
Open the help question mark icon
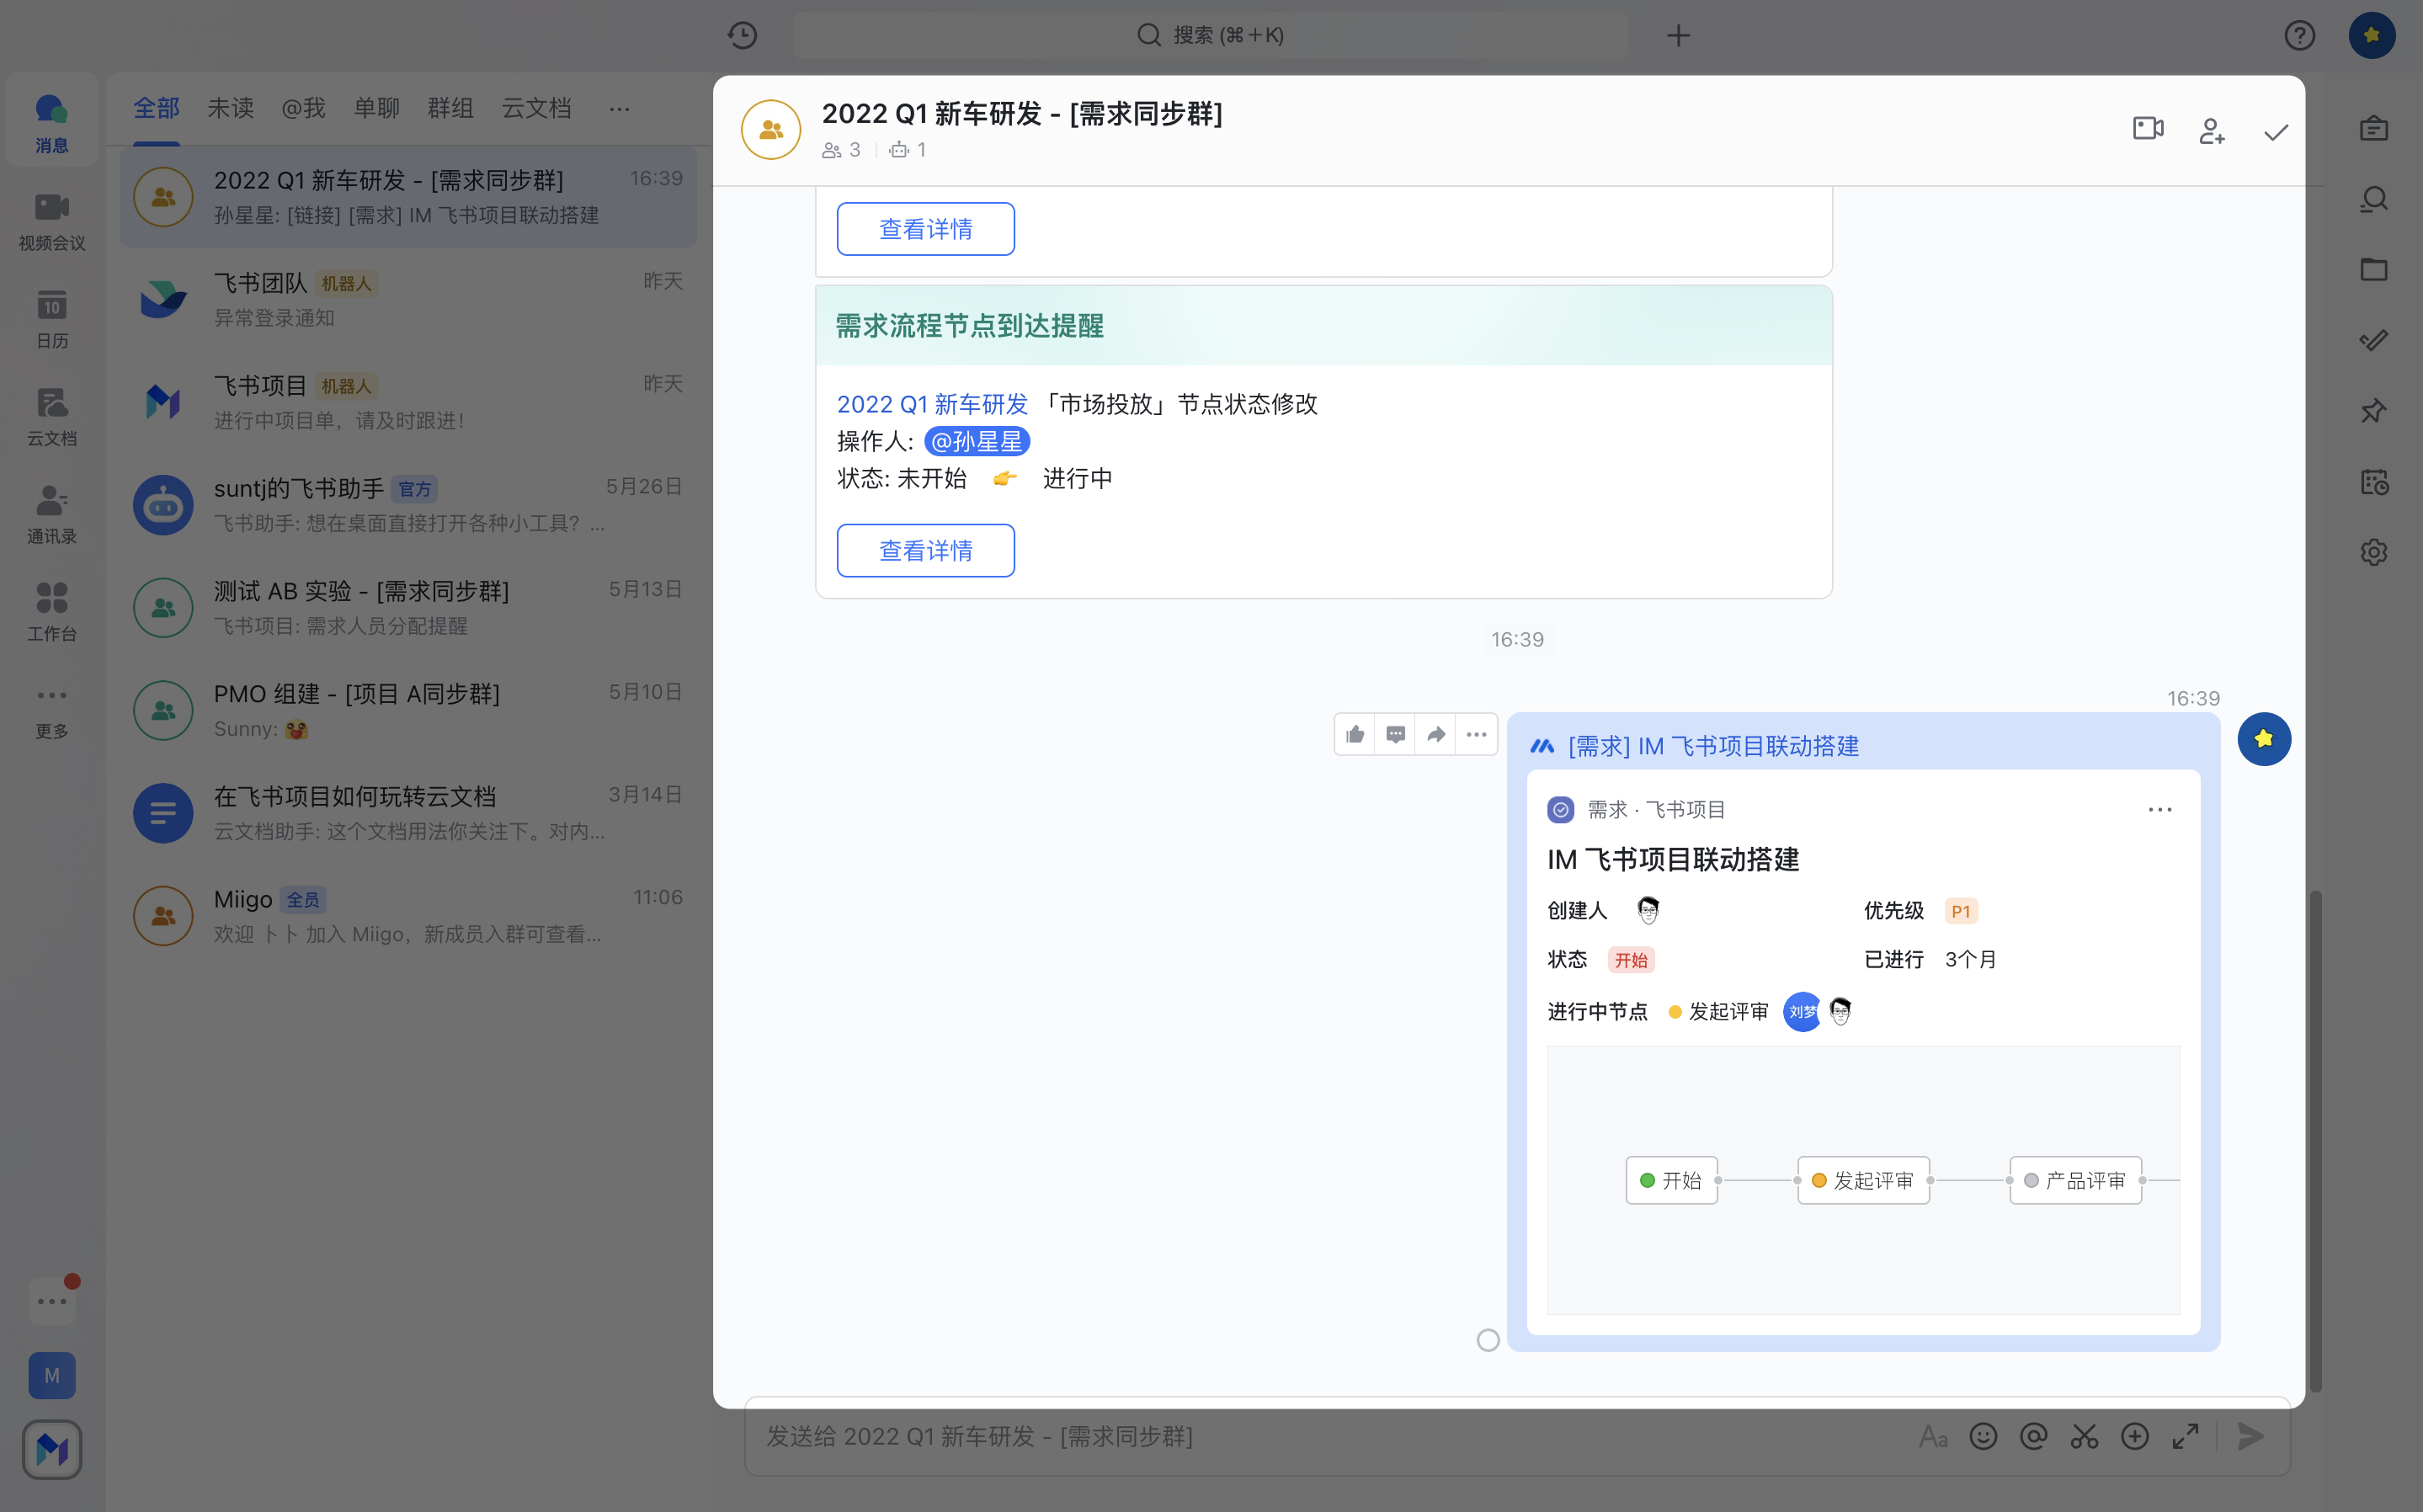(2299, 35)
